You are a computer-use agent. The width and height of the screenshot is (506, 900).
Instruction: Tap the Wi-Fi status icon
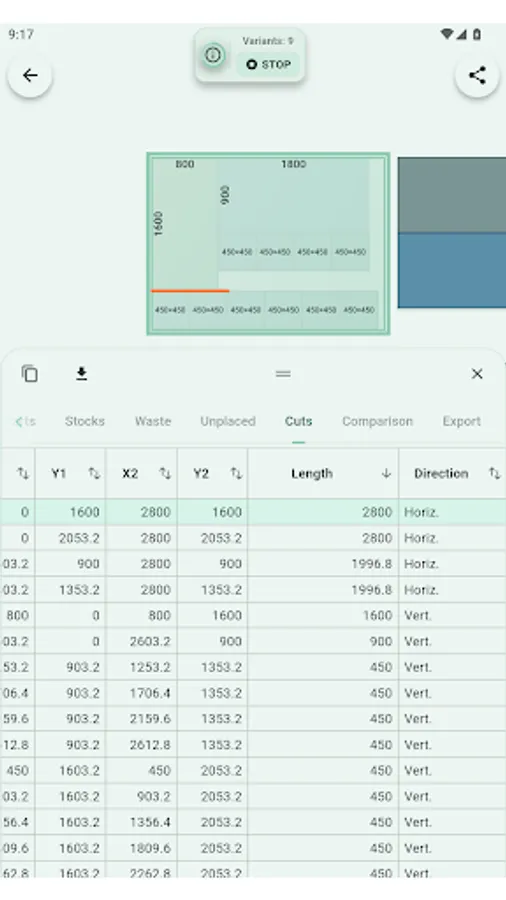(446, 34)
